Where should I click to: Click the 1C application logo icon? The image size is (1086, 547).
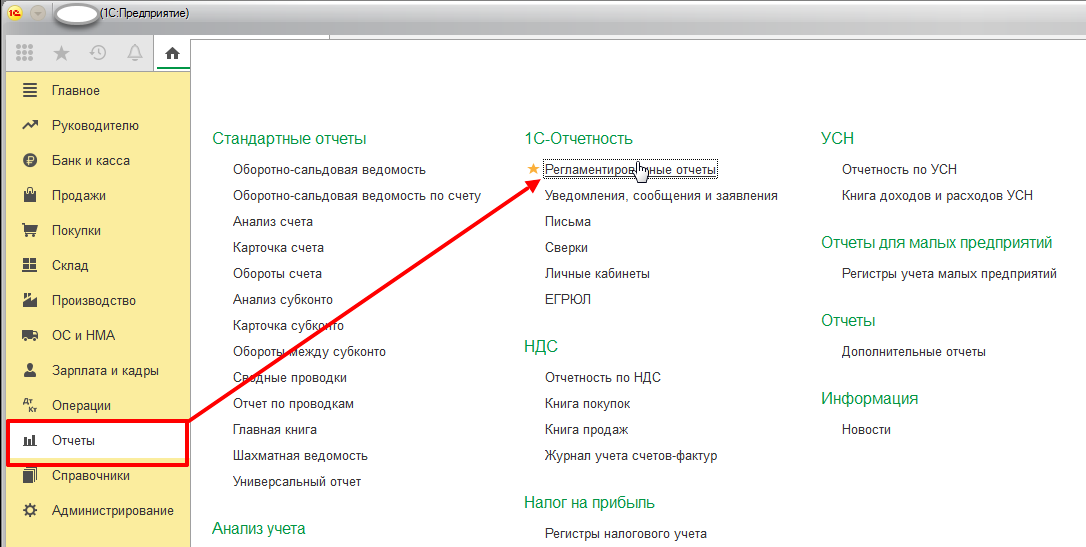(15, 13)
